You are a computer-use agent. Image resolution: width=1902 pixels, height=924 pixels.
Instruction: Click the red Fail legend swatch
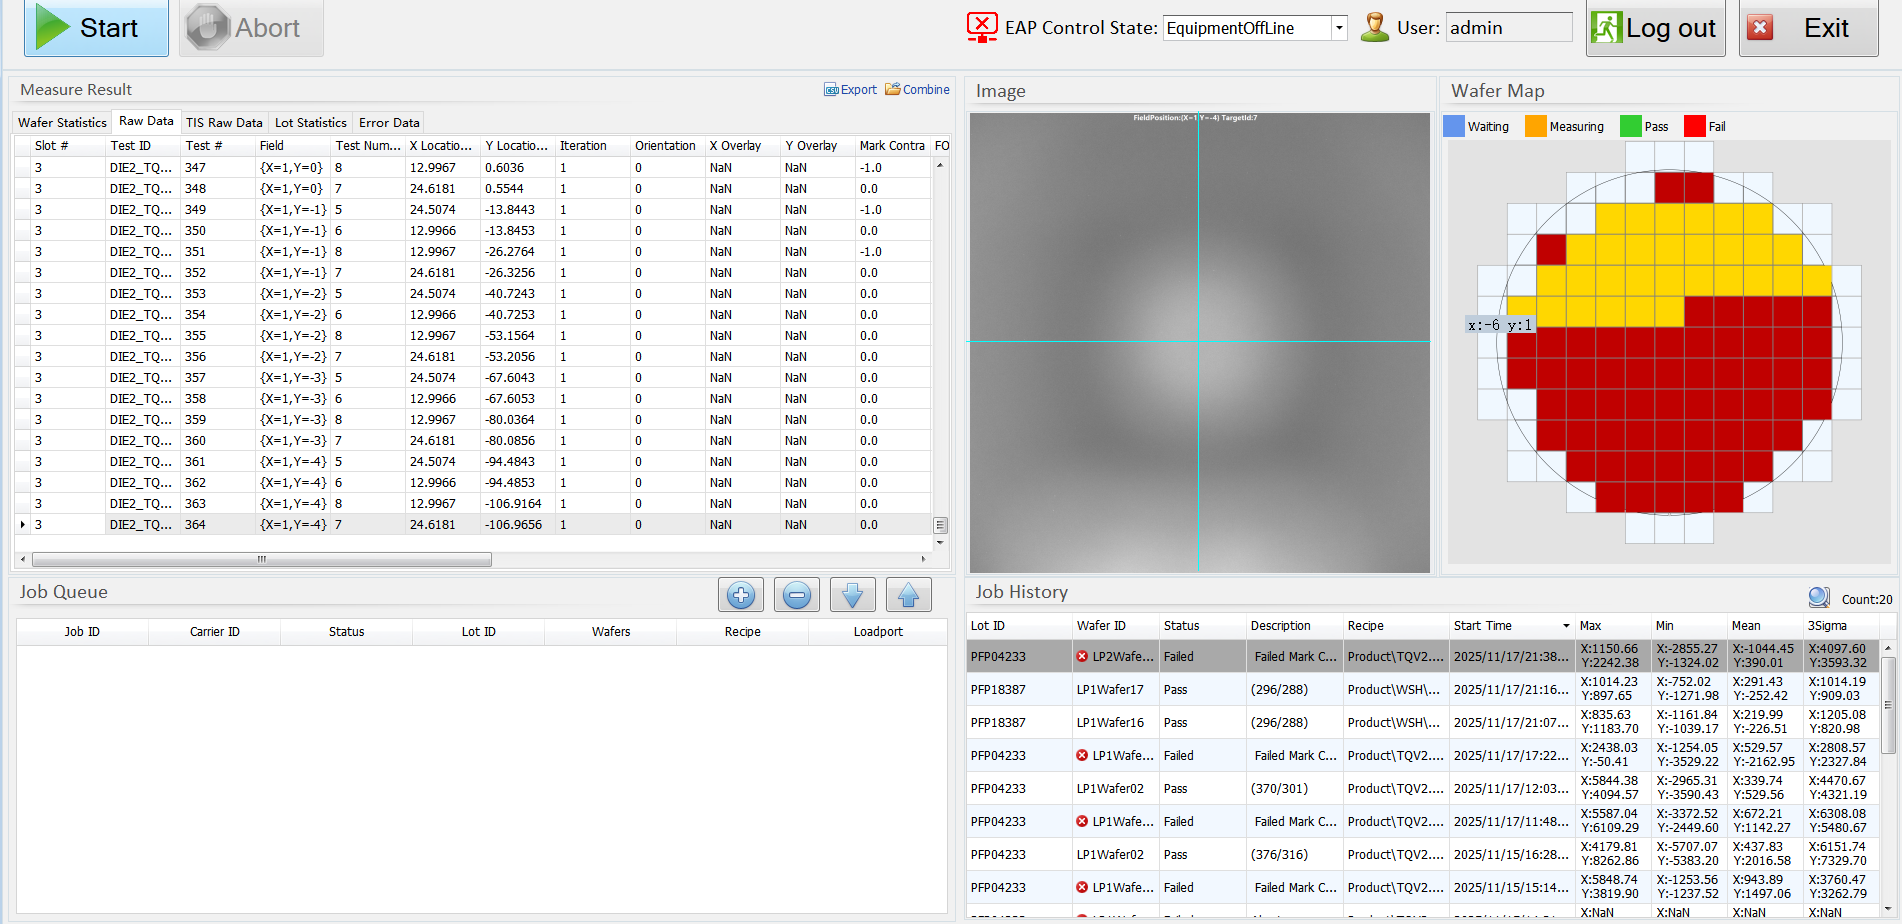(1694, 126)
